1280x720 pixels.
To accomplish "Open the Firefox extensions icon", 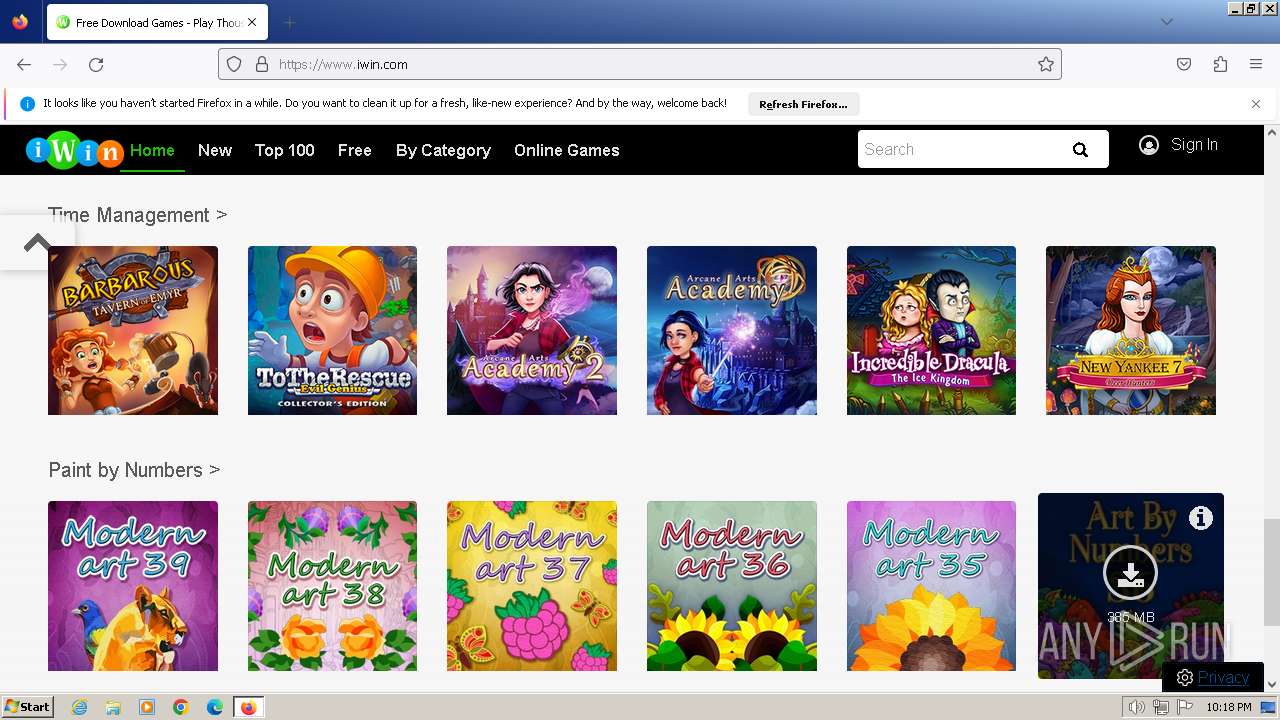I will (1220, 64).
